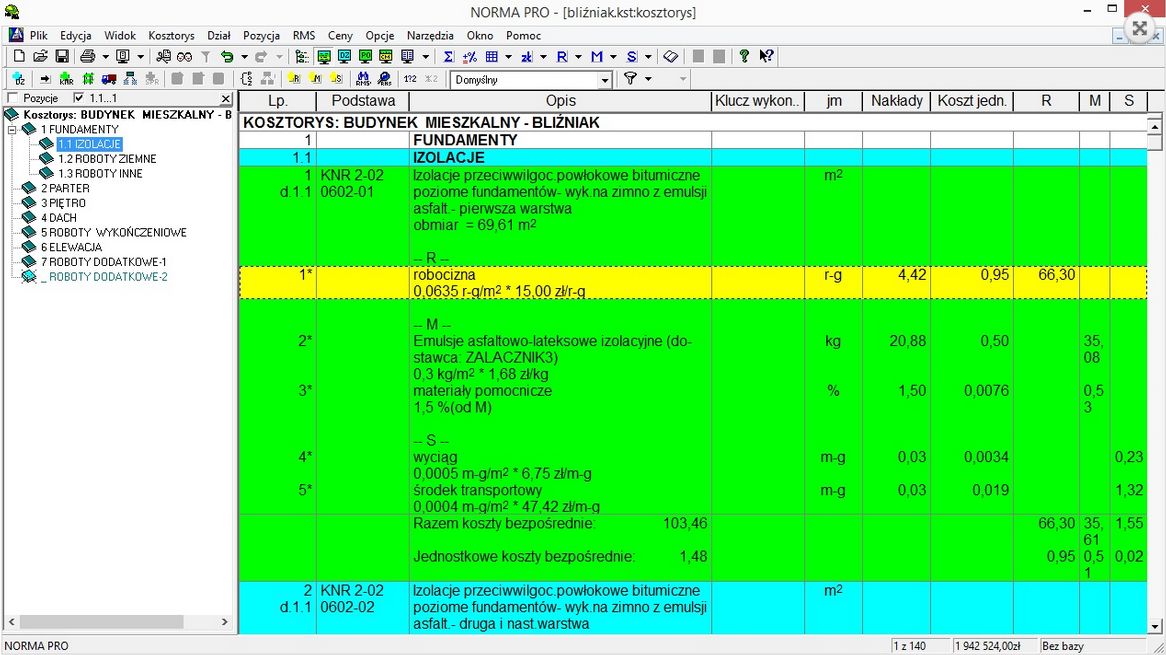This screenshot has height=655, width=1166.
Task: Click the Klucz wykon.. column header
Action: 757,101
